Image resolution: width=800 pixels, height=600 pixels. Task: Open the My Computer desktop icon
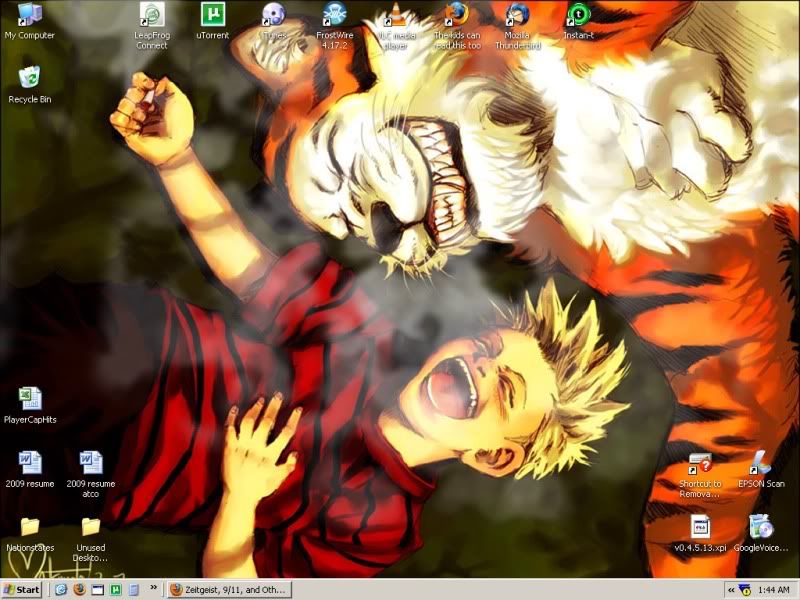coord(30,21)
